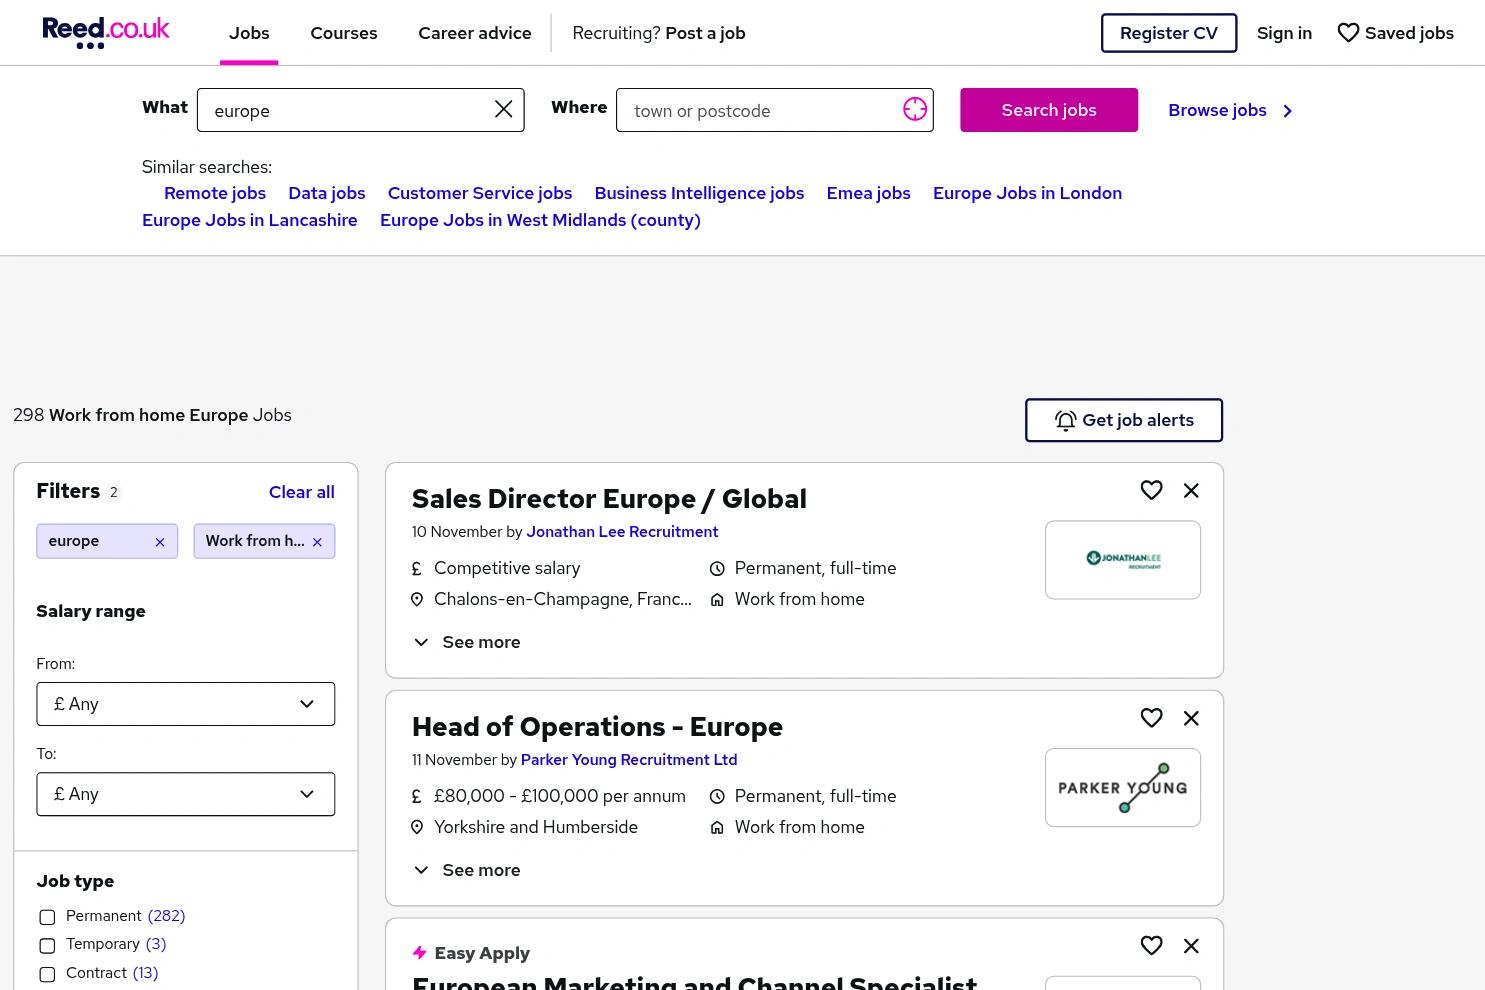
Task: Open the European Marketing and Channel Specialist job title
Action: 694,981
